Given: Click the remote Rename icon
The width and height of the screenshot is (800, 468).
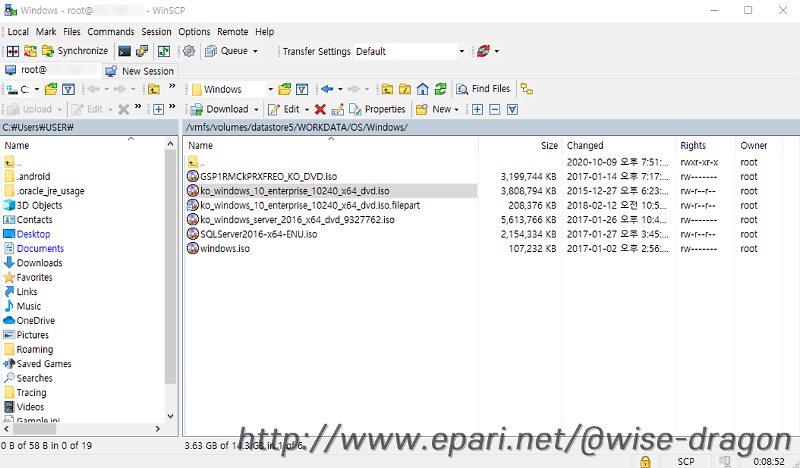Looking at the screenshot, I should [x=337, y=109].
